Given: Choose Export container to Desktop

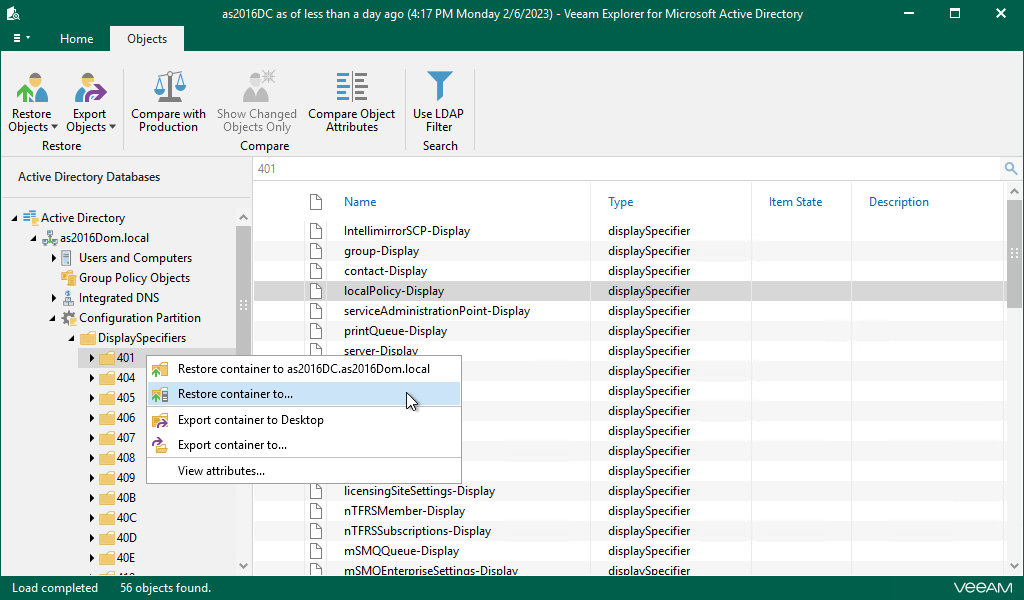Looking at the screenshot, I should 250,420.
